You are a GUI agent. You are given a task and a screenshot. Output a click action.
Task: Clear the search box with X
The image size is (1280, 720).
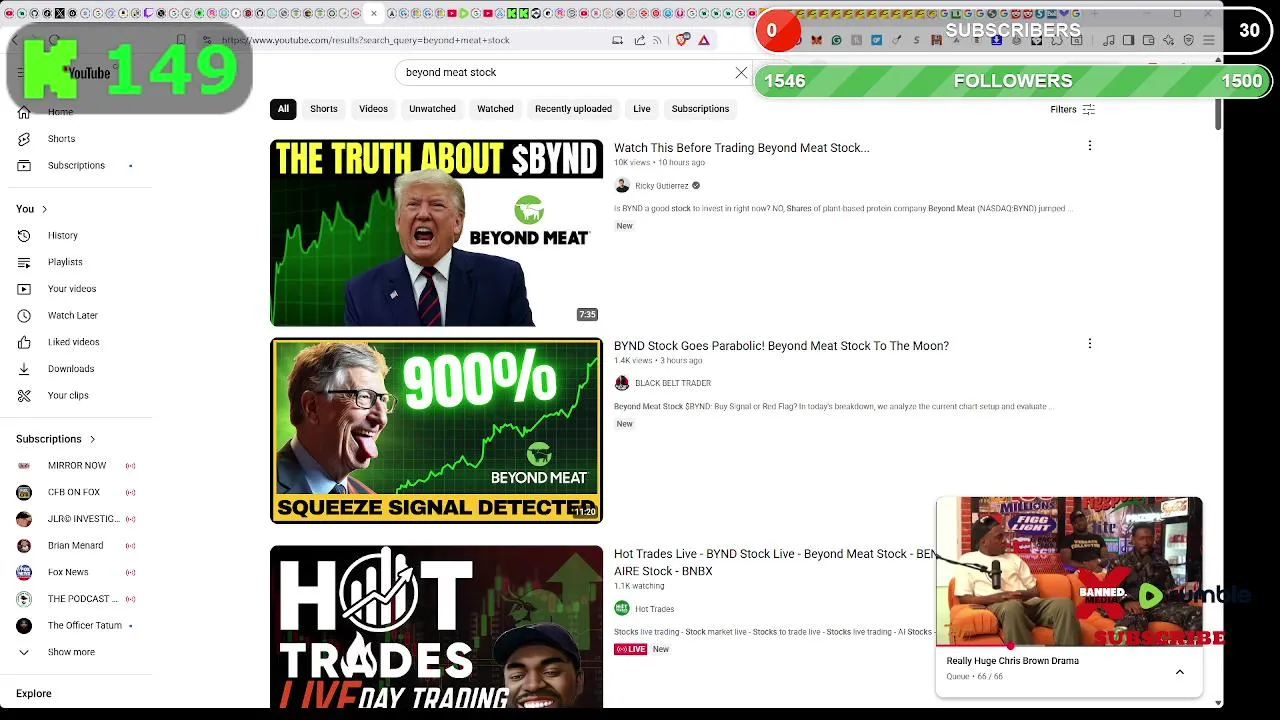pyautogui.click(x=741, y=73)
